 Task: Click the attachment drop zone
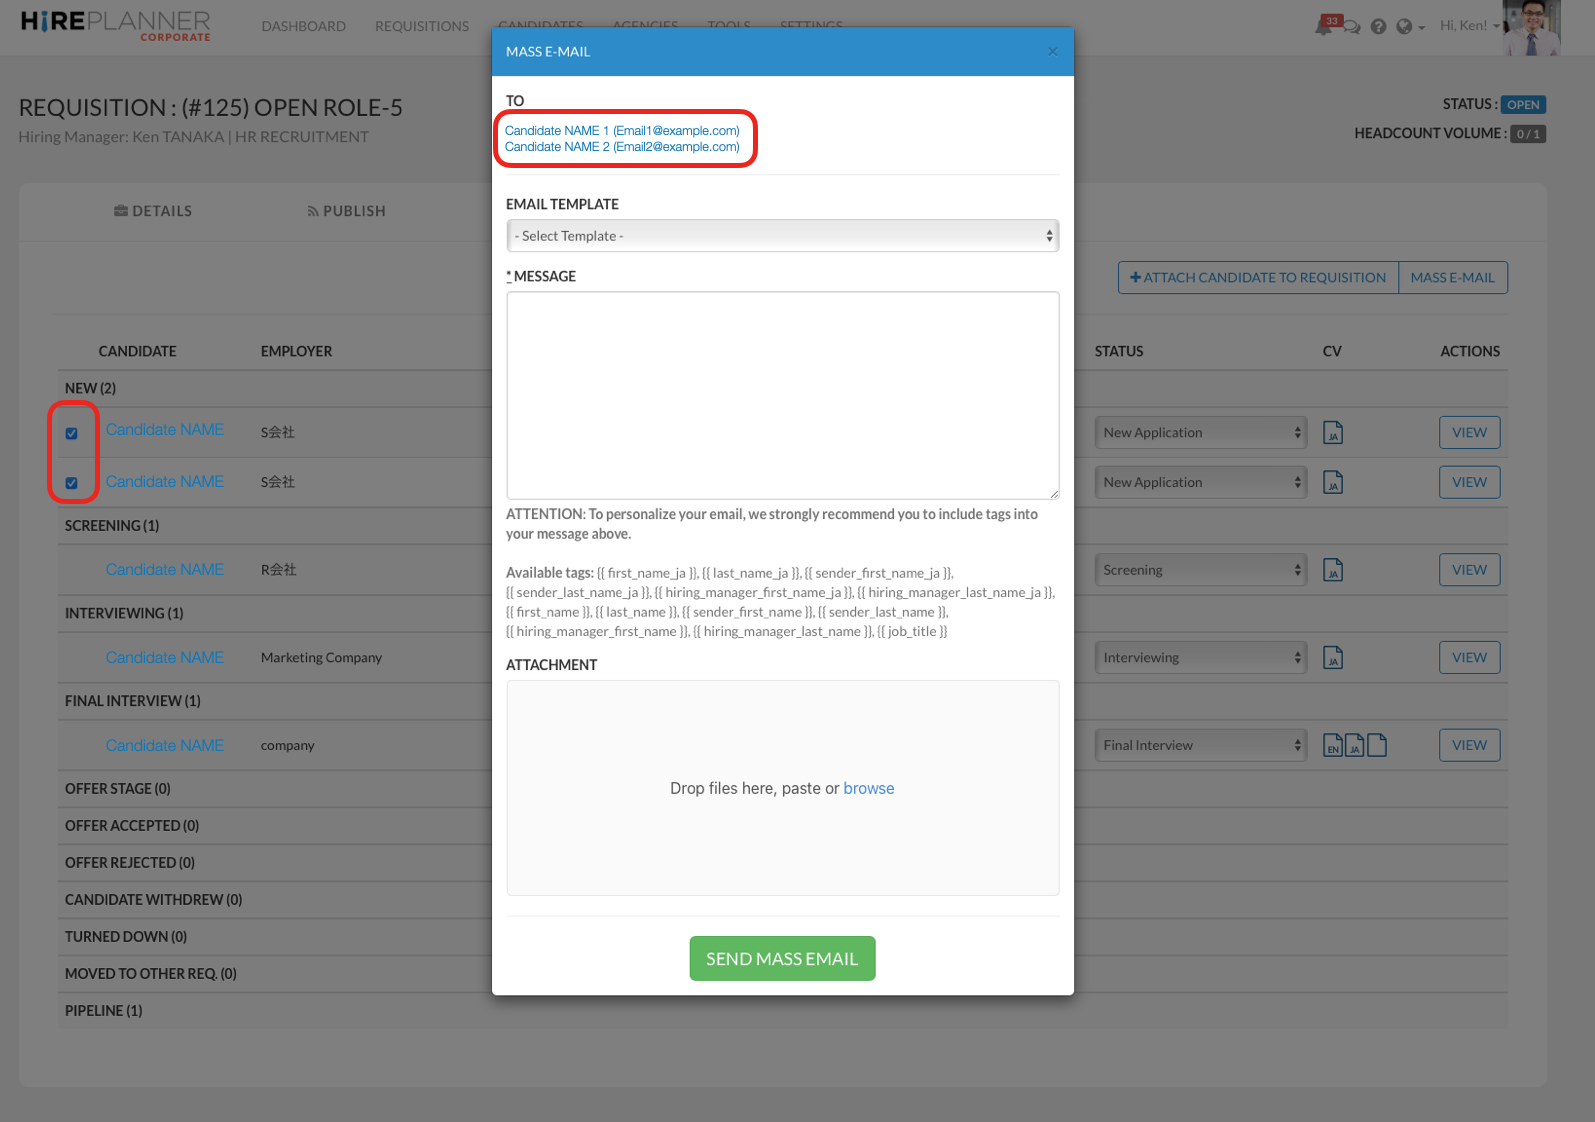tap(782, 788)
